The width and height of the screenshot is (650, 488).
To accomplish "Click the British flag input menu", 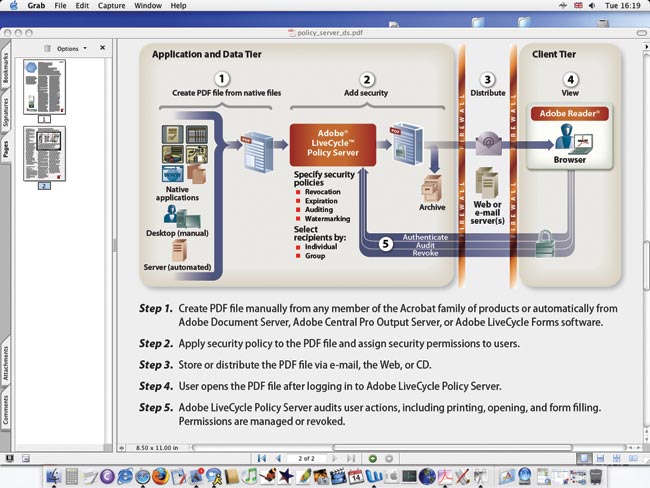I will (578, 5).
